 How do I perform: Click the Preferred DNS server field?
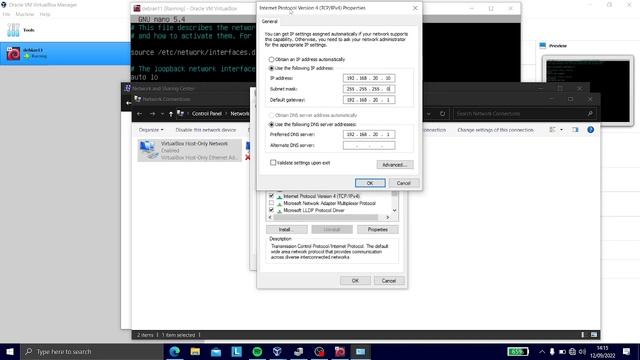tap(369, 134)
